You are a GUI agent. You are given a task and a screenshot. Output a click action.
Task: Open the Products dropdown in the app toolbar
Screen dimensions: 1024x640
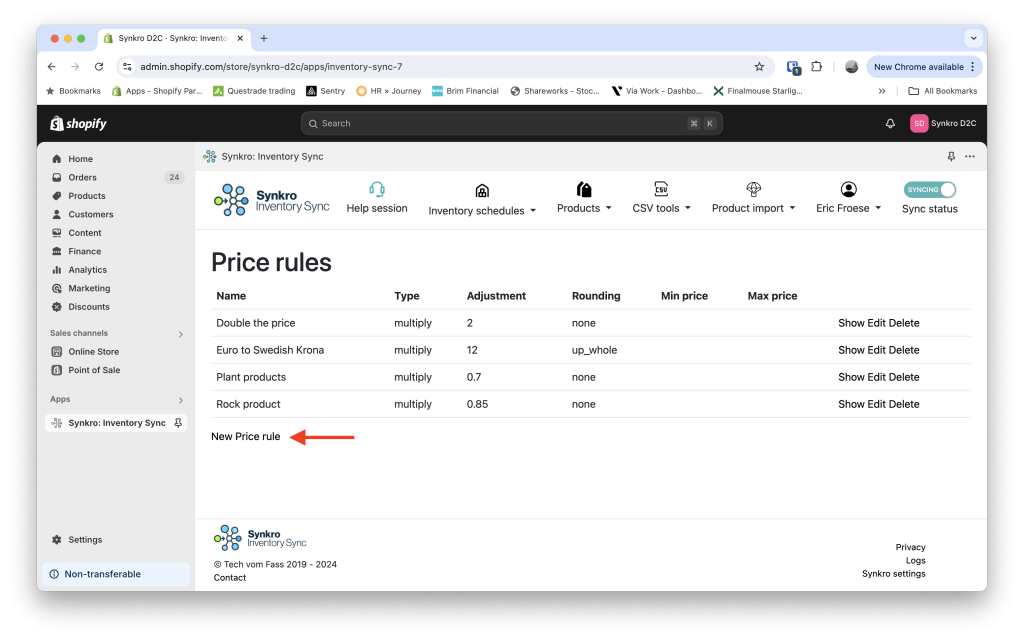pos(584,211)
